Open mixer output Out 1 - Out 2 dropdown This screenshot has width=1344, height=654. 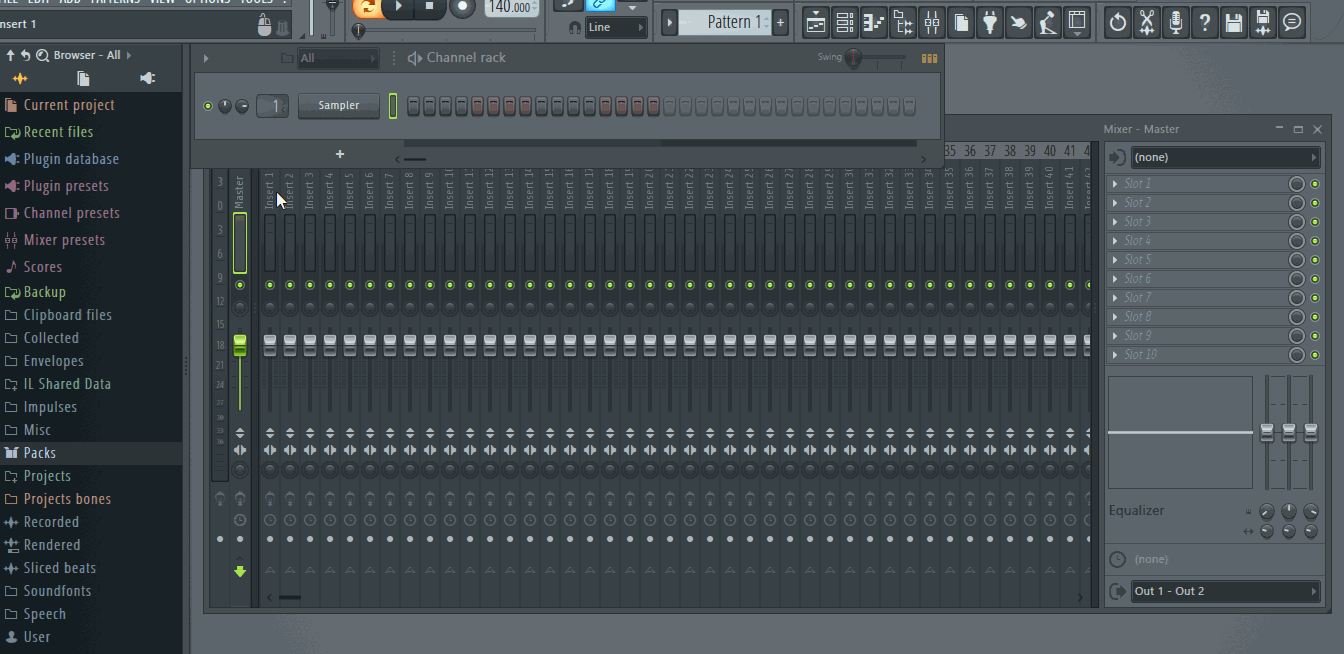1225,591
